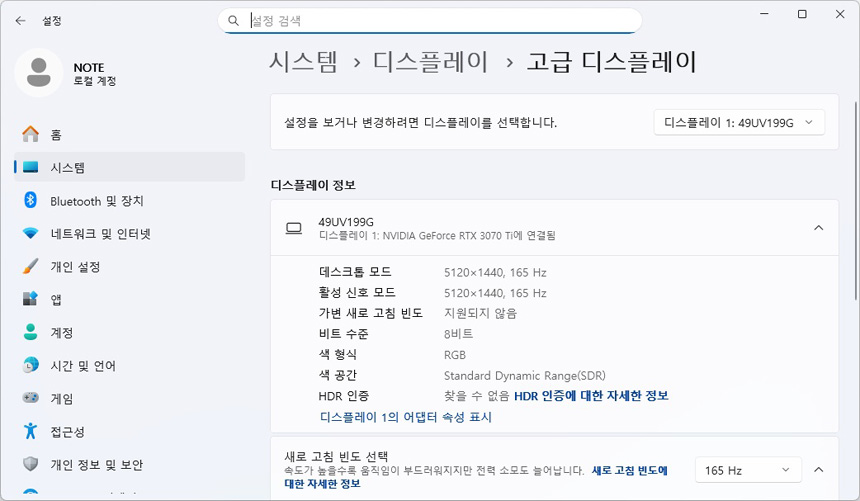Open 디스플레이 1의 어댑터 속성 표시 link

pos(405,417)
